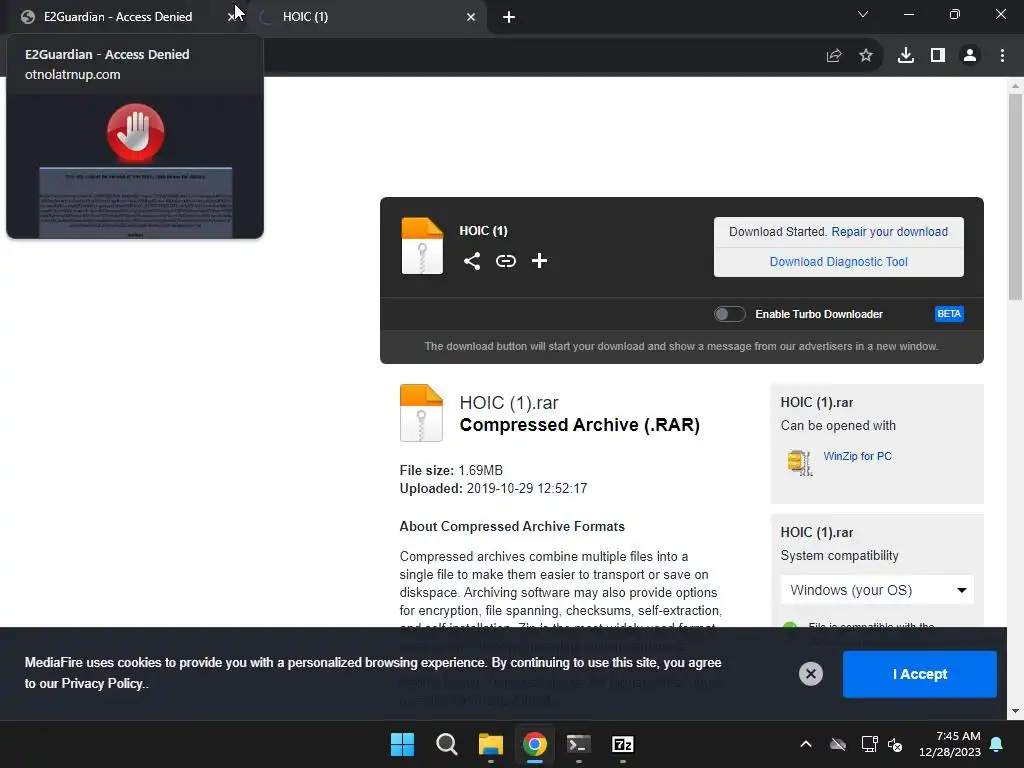
Task: Toggle the Chrome side panel
Action: [938, 56]
